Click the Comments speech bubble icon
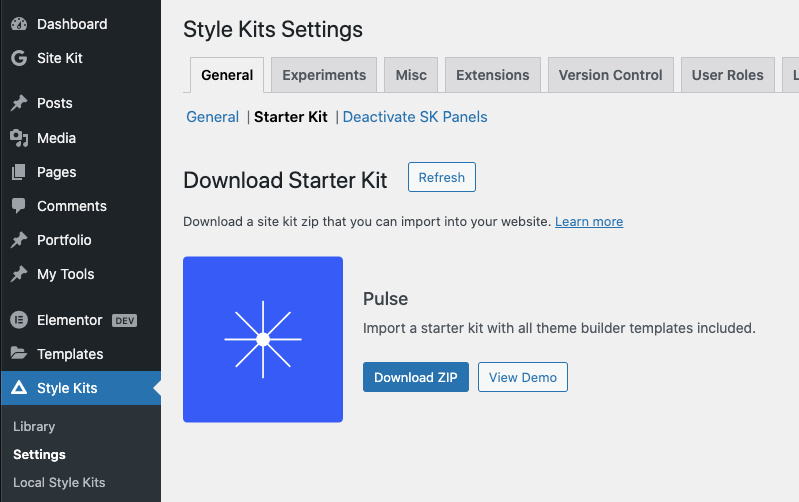The image size is (799, 502). click(19, 206)
